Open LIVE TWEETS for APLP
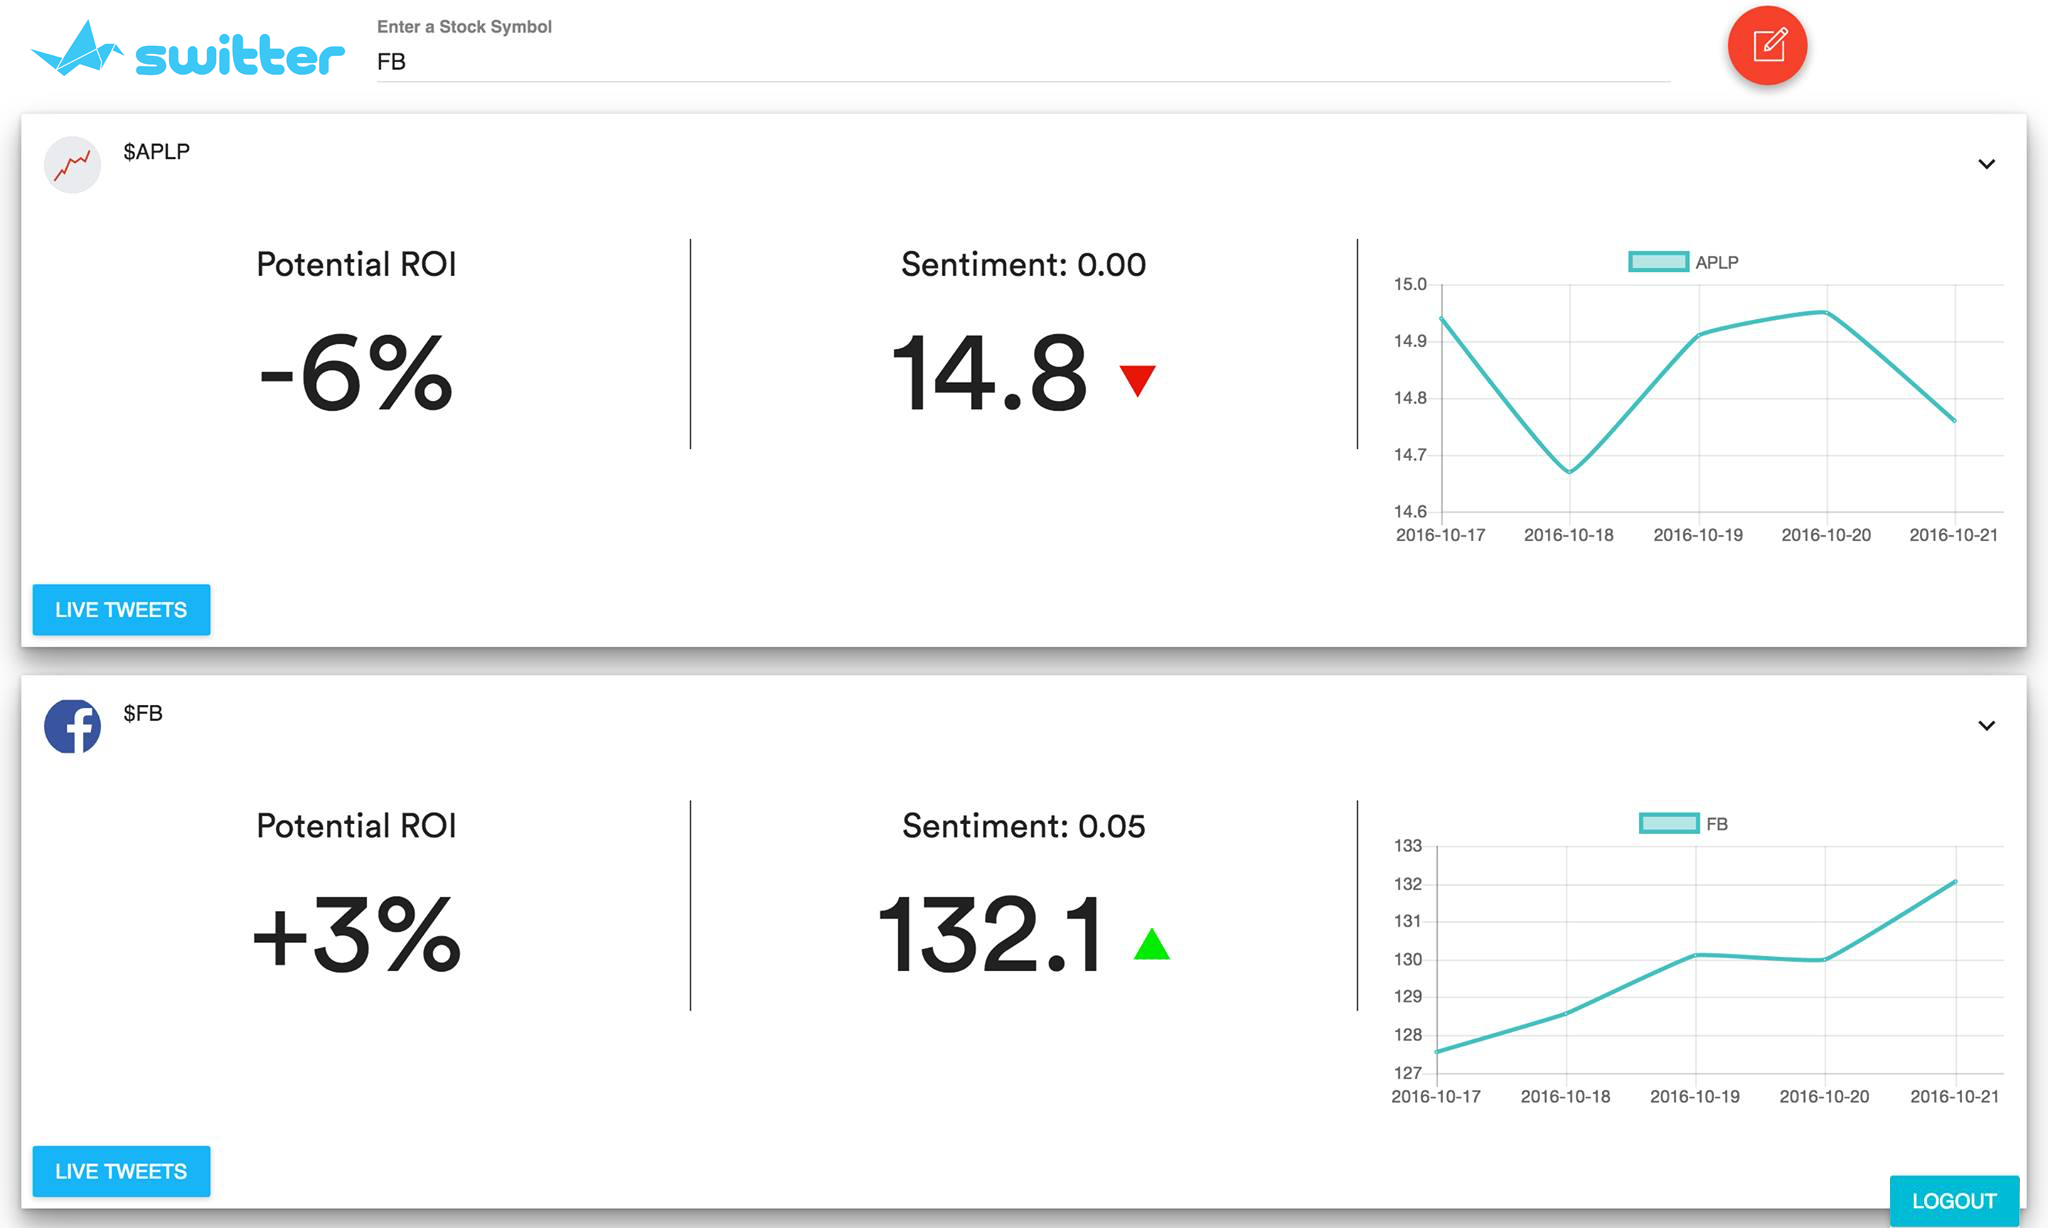 (121, 610)
